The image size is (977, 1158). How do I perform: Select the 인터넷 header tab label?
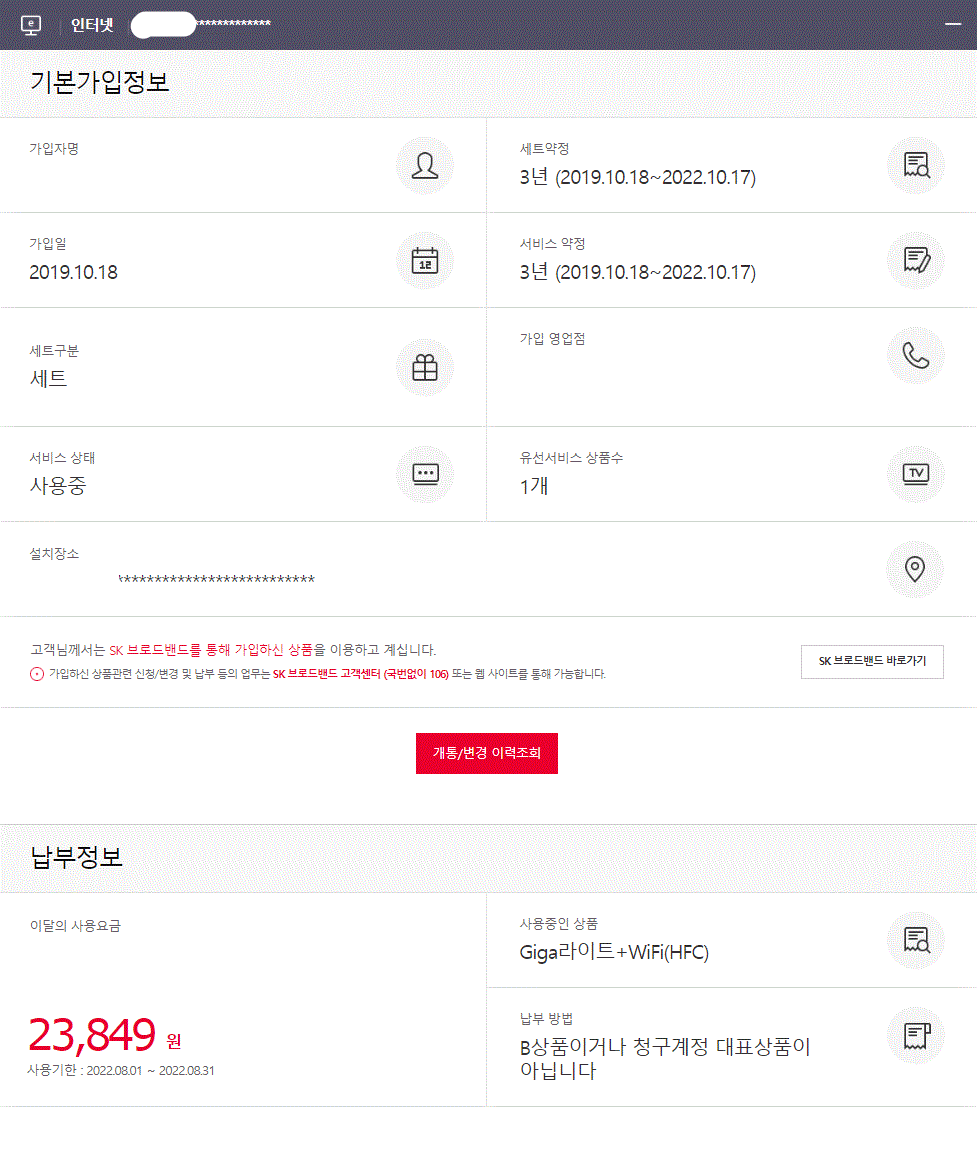pos(92,25)
